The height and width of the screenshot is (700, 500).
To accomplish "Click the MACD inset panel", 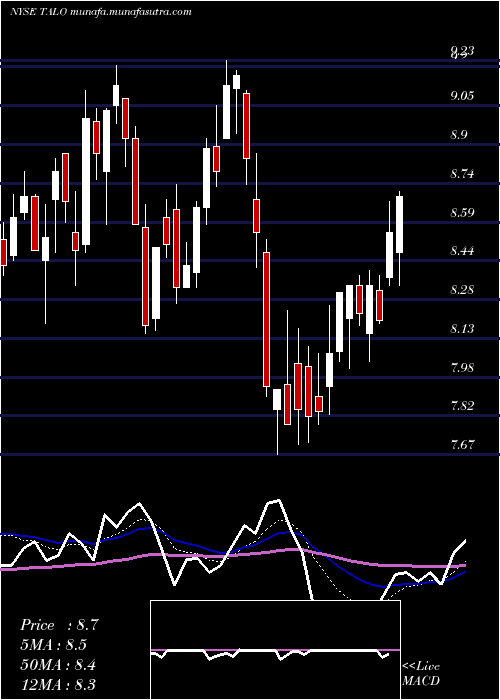I will [x=275, y=650].
